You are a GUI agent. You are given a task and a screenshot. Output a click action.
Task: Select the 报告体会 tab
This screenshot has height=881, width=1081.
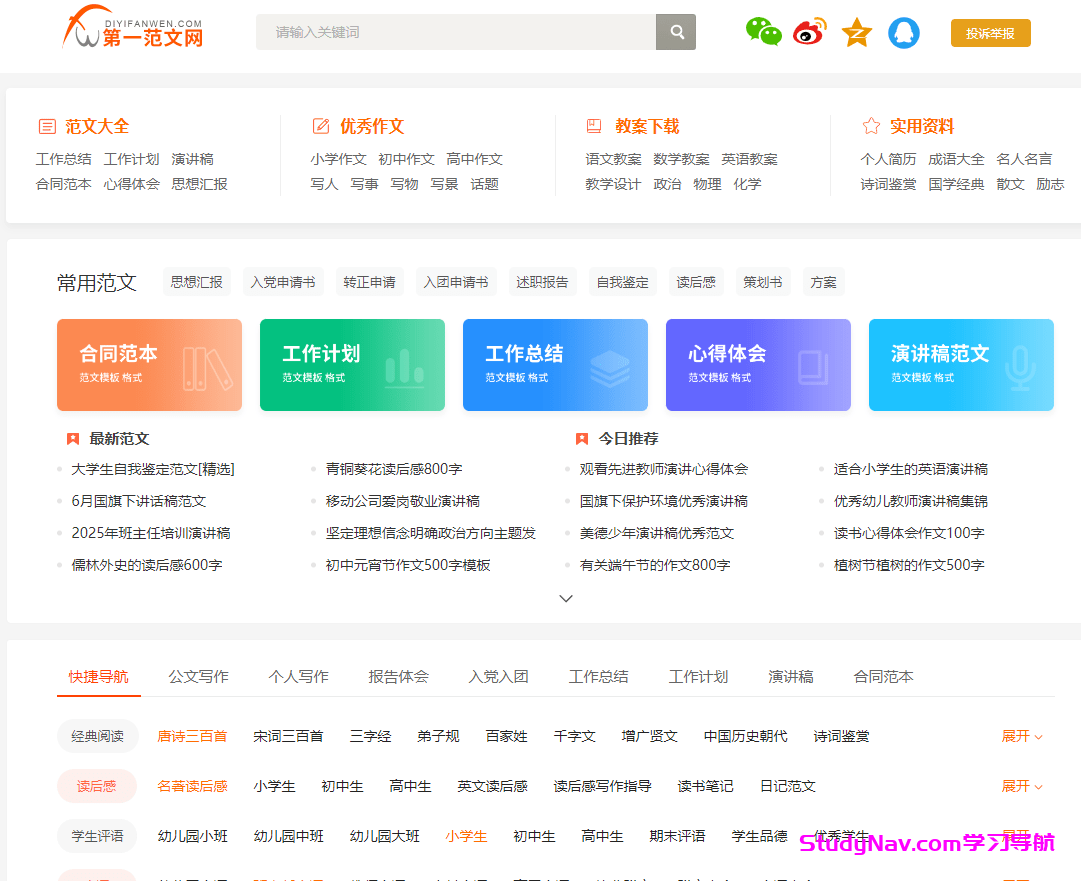pyautogui.click(x=398, y=677)
